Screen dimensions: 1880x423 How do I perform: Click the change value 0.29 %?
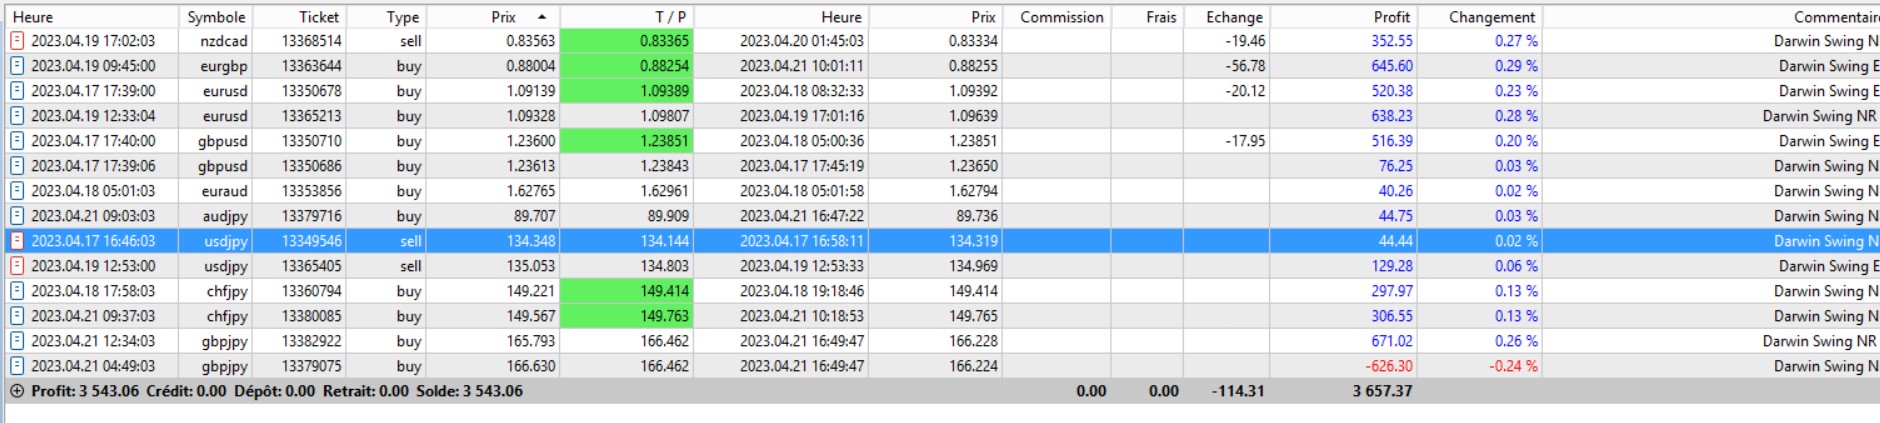coord(1517,66)
